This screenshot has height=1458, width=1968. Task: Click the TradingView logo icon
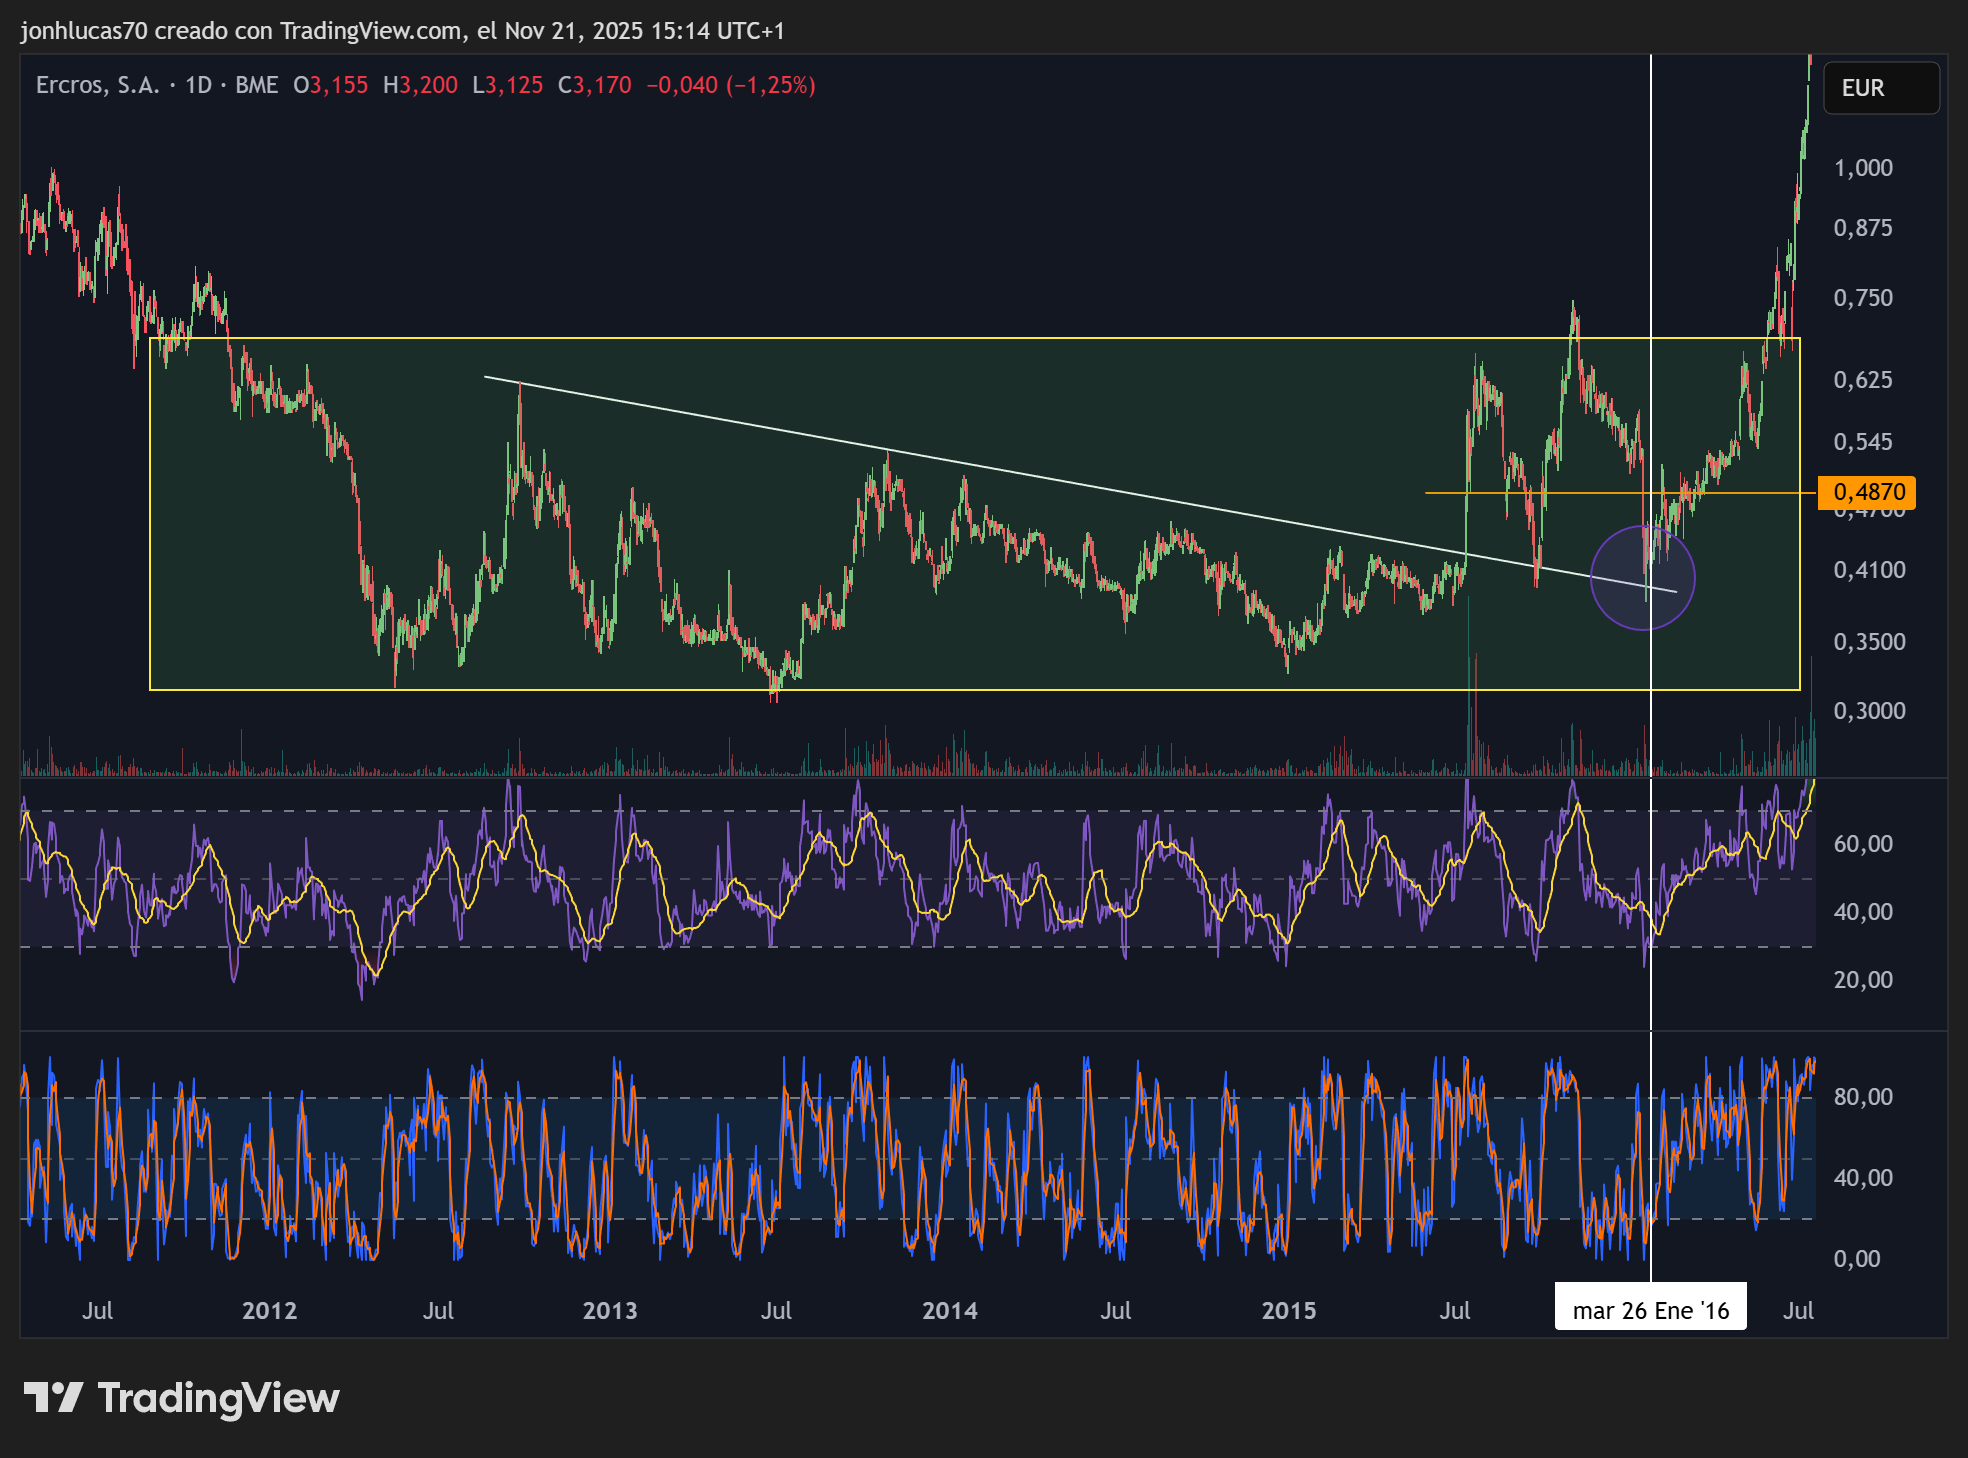(x=53, y=1397)
